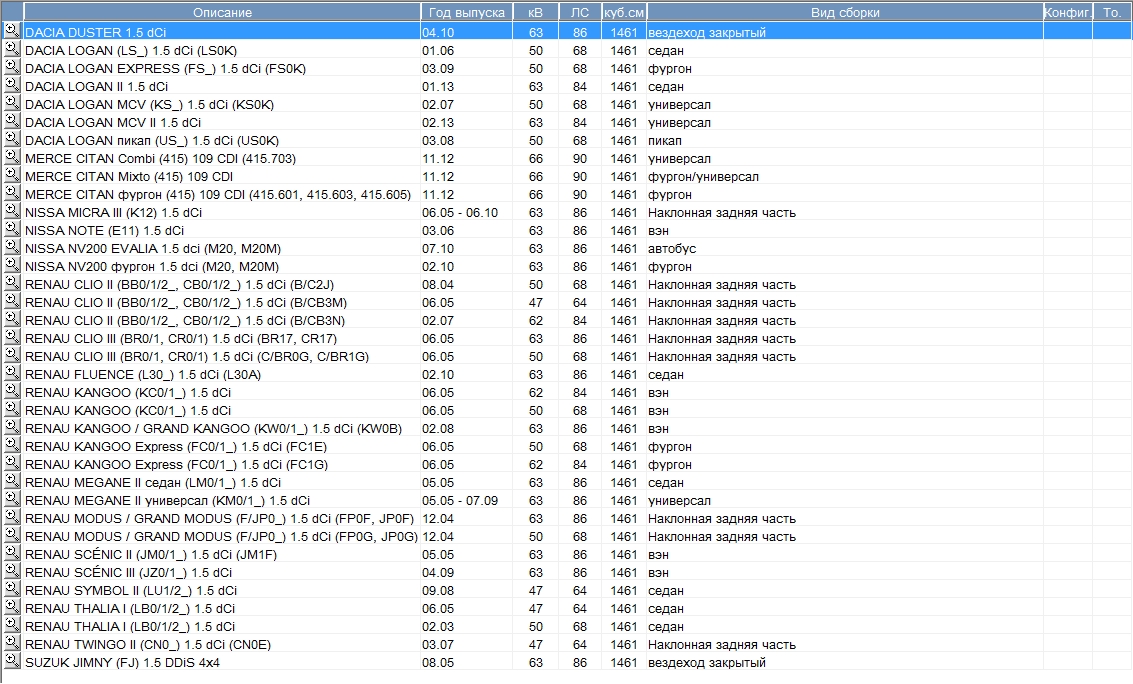Select RENAU KANGOO Express 1.5 dCi (FC1E)
Screen dimensions: 1133x684
(176, 446)
